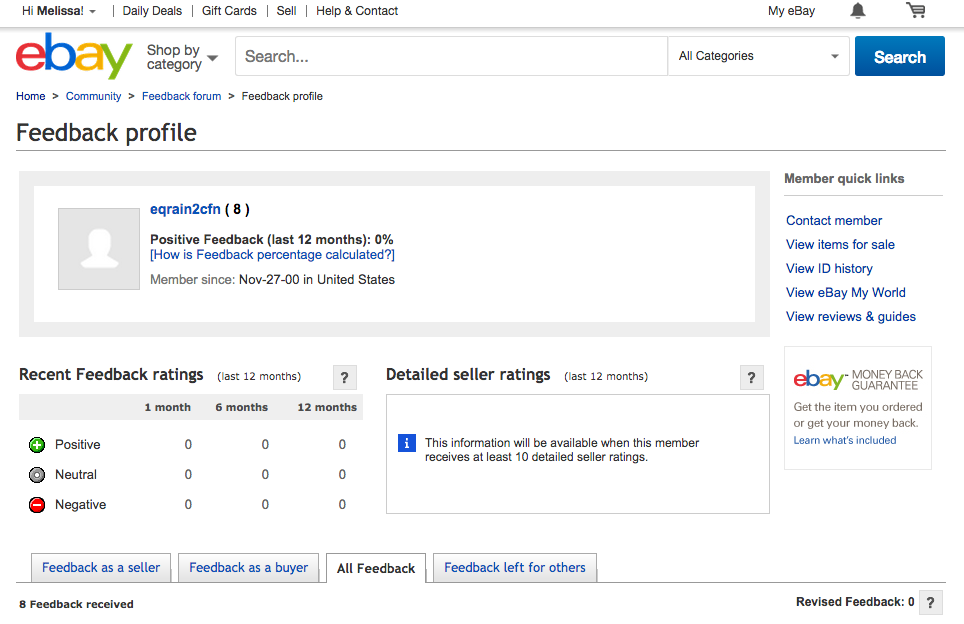
Task: Go to Community breadcrumb link
Action: tap(93, 96)
